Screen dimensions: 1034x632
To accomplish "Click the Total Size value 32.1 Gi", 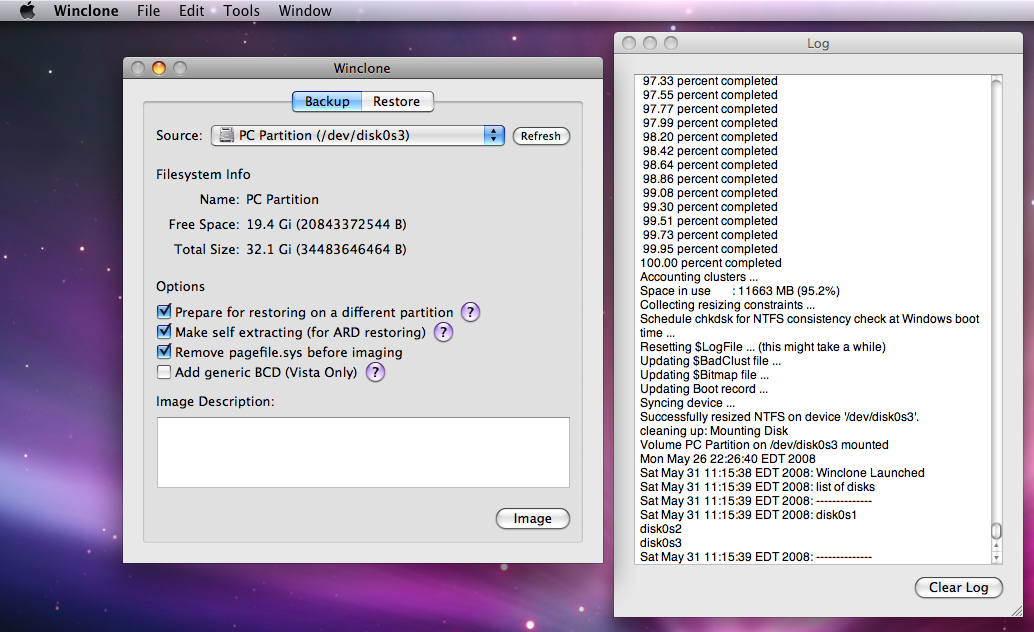I will click(326, 249).
